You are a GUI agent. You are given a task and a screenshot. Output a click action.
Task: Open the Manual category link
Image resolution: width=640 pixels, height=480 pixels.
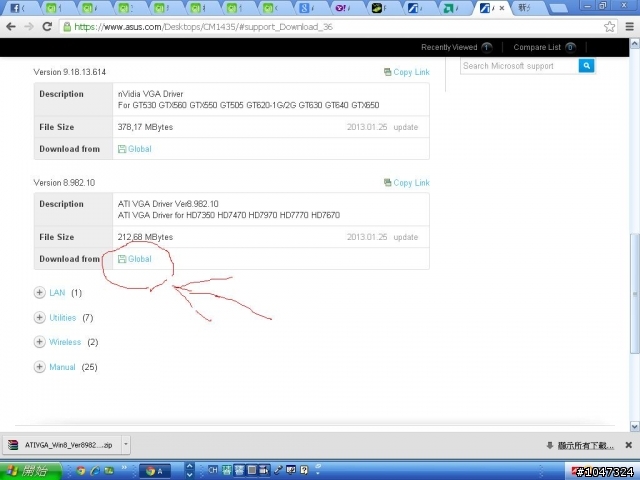coord(62,367)
